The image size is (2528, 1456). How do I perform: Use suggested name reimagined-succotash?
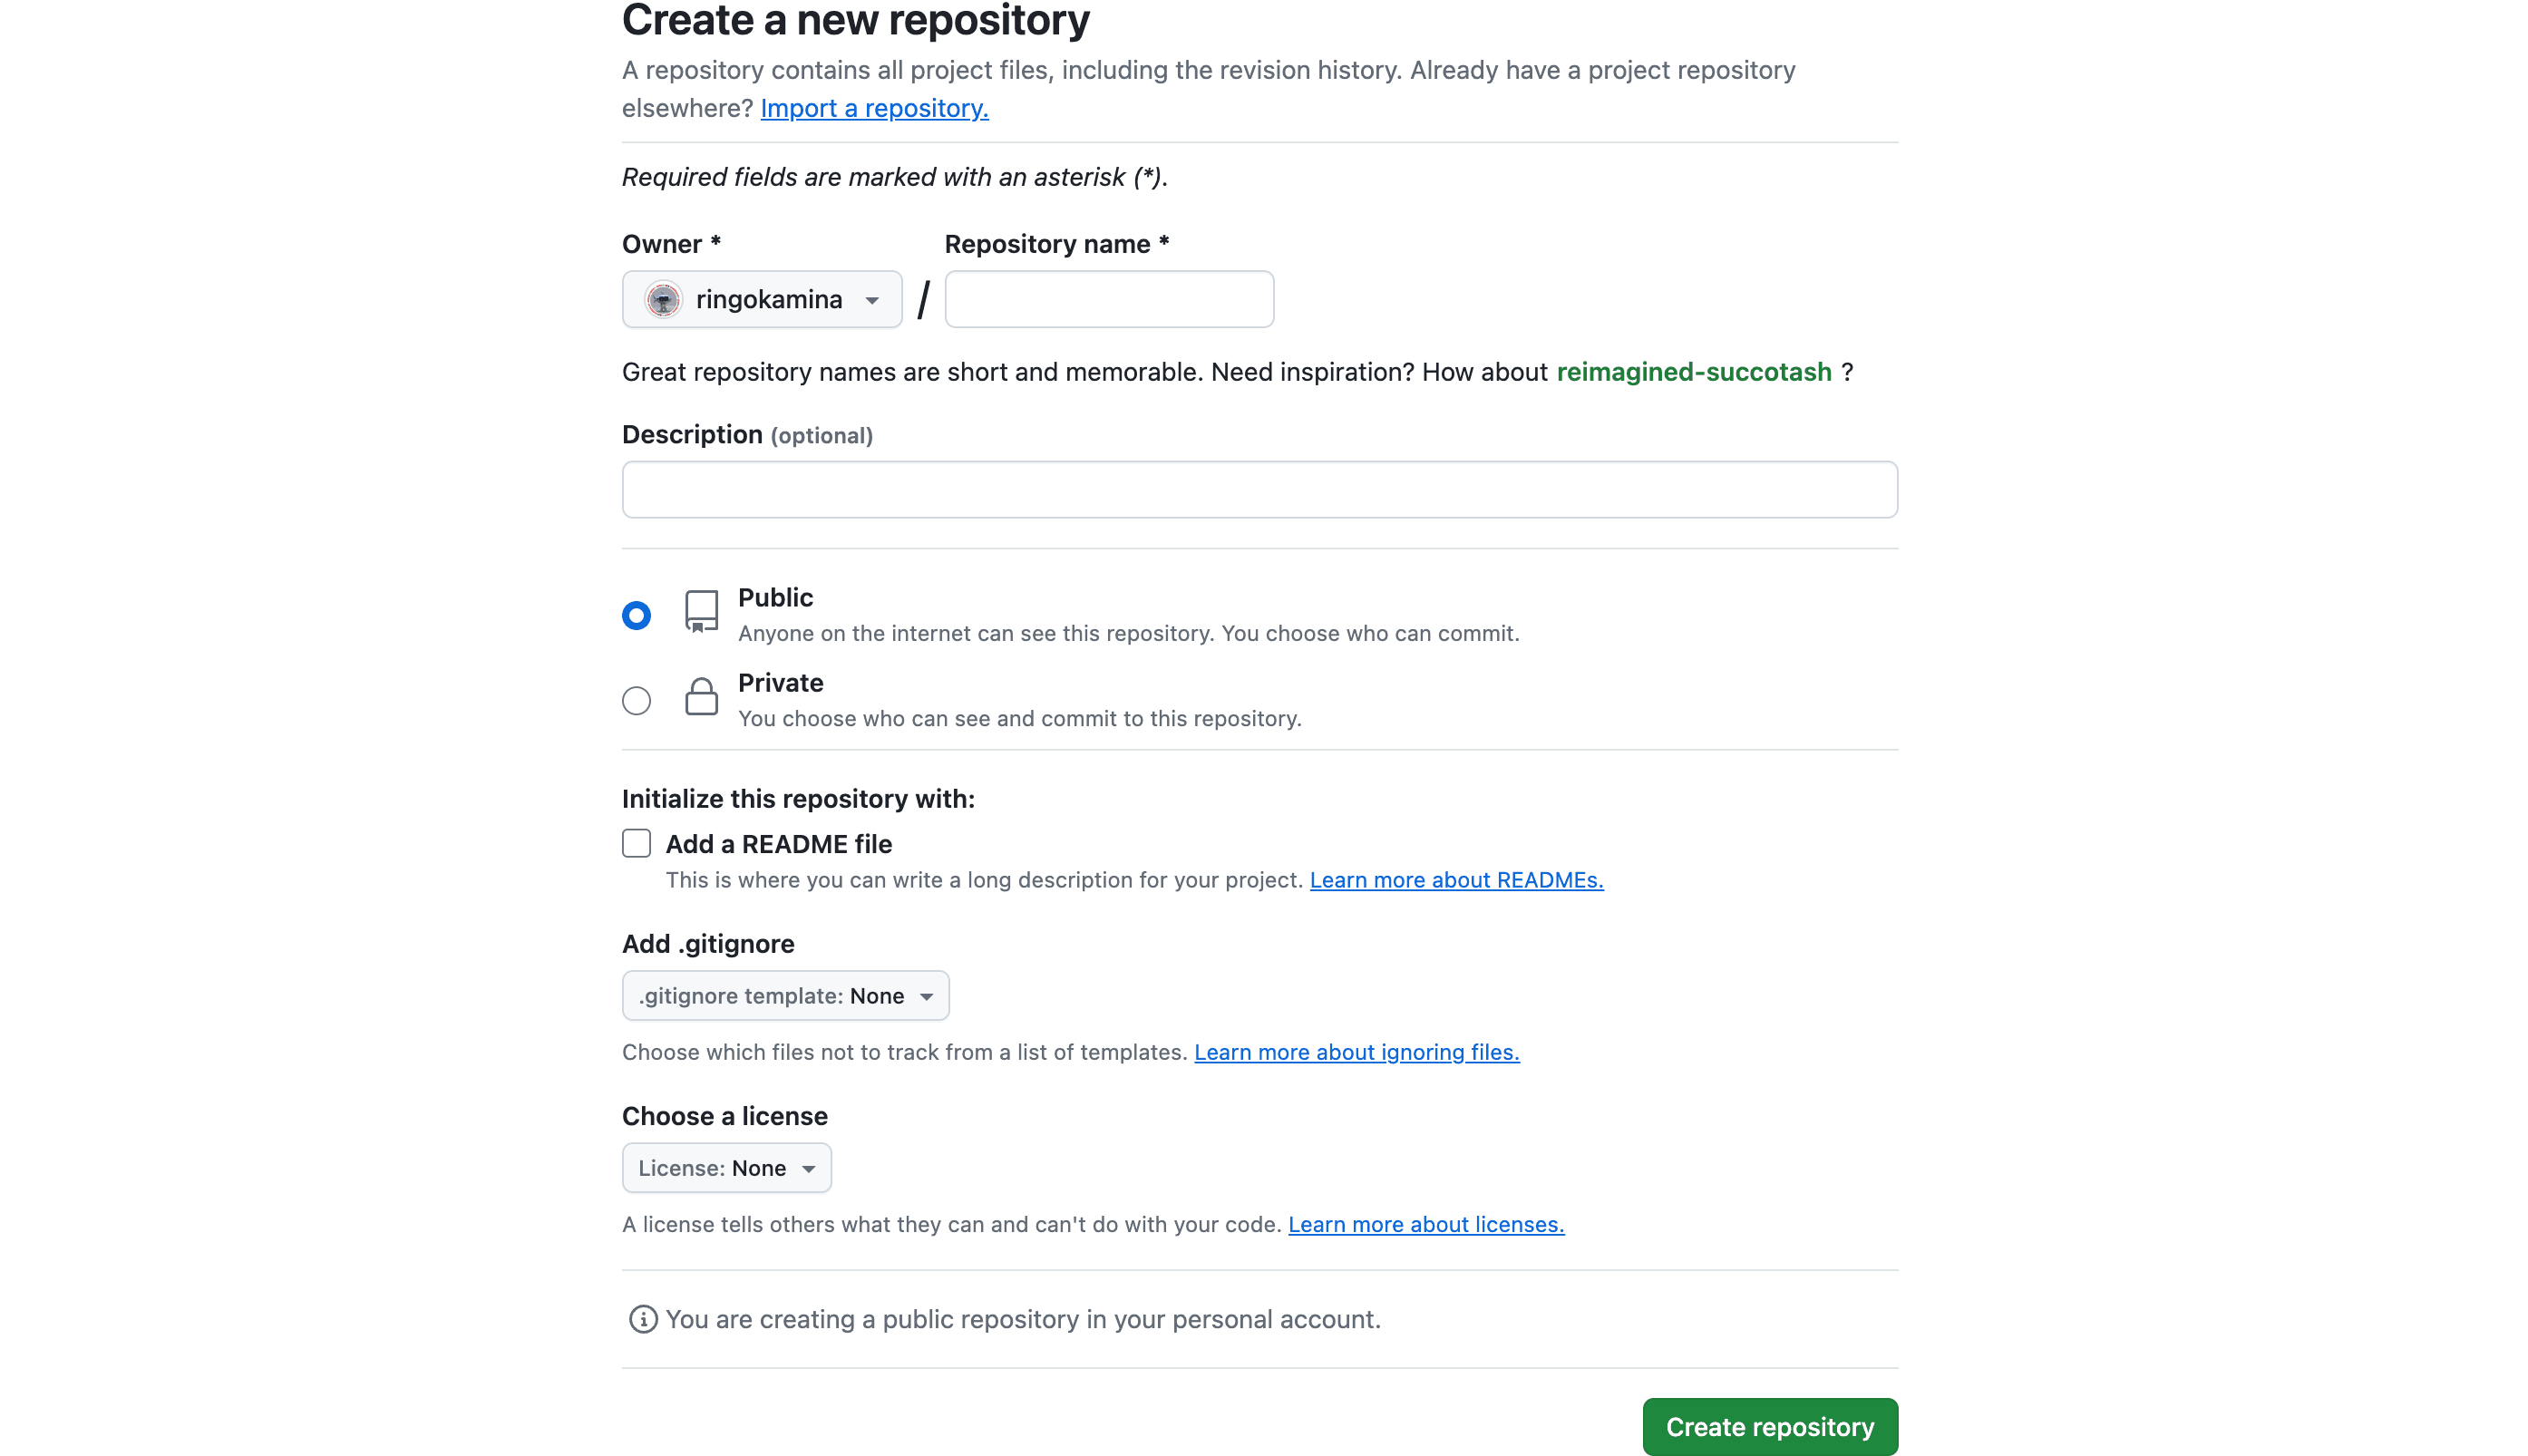[x=1694, y=372]
